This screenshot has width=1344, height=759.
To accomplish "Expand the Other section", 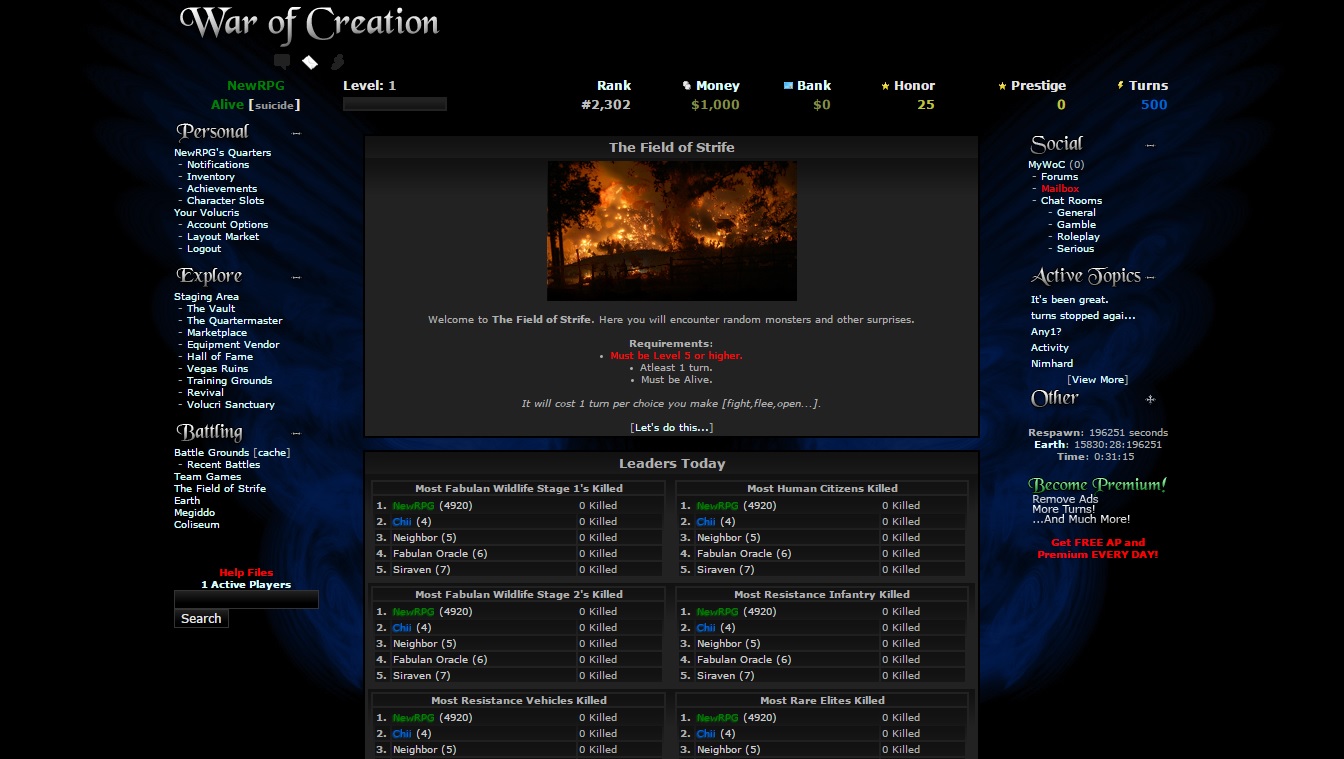I will 1150,399.
